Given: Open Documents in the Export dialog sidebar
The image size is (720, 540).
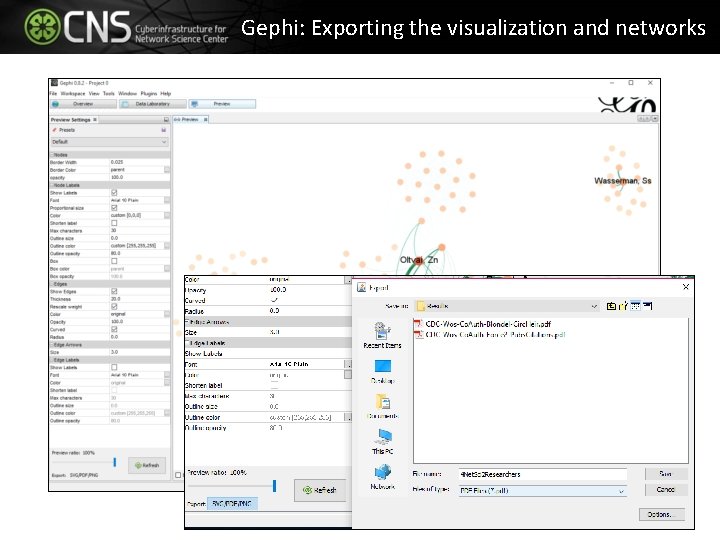Looking at the screenshot, I should [382, 406].
